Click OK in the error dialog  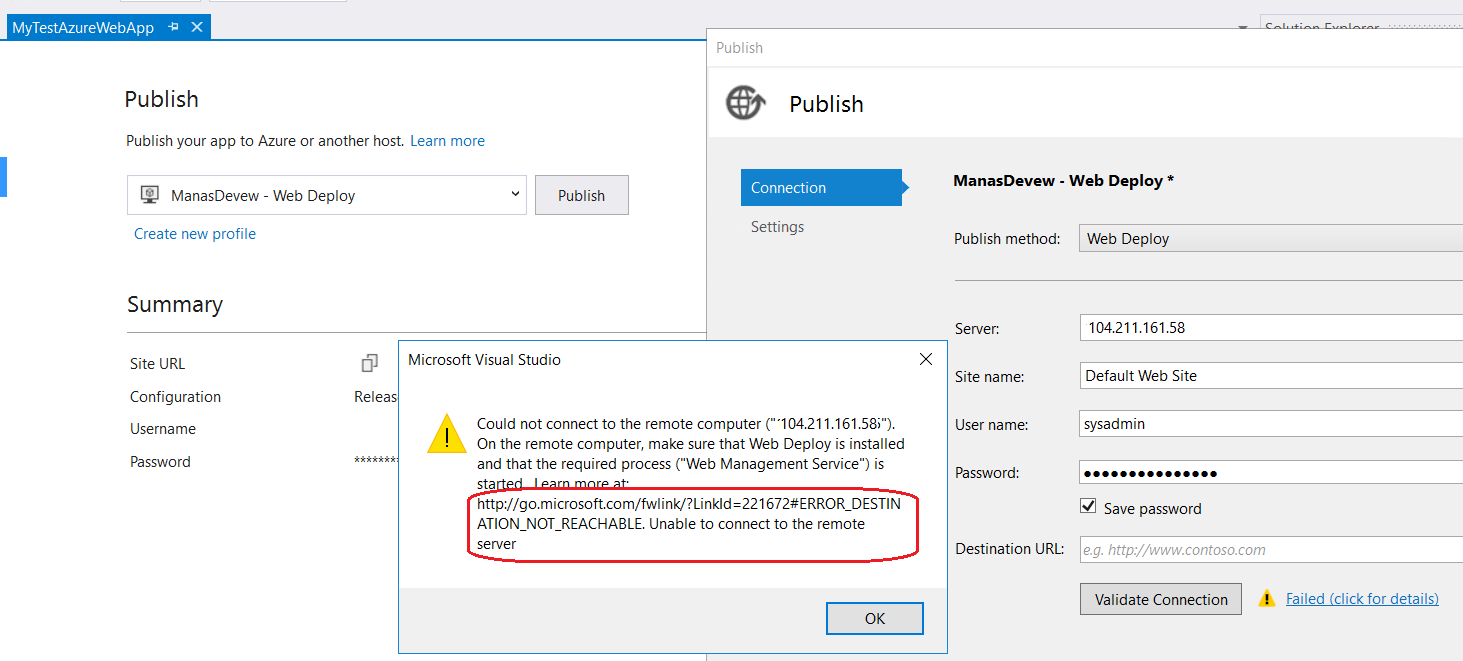click(x=875, y=618)
